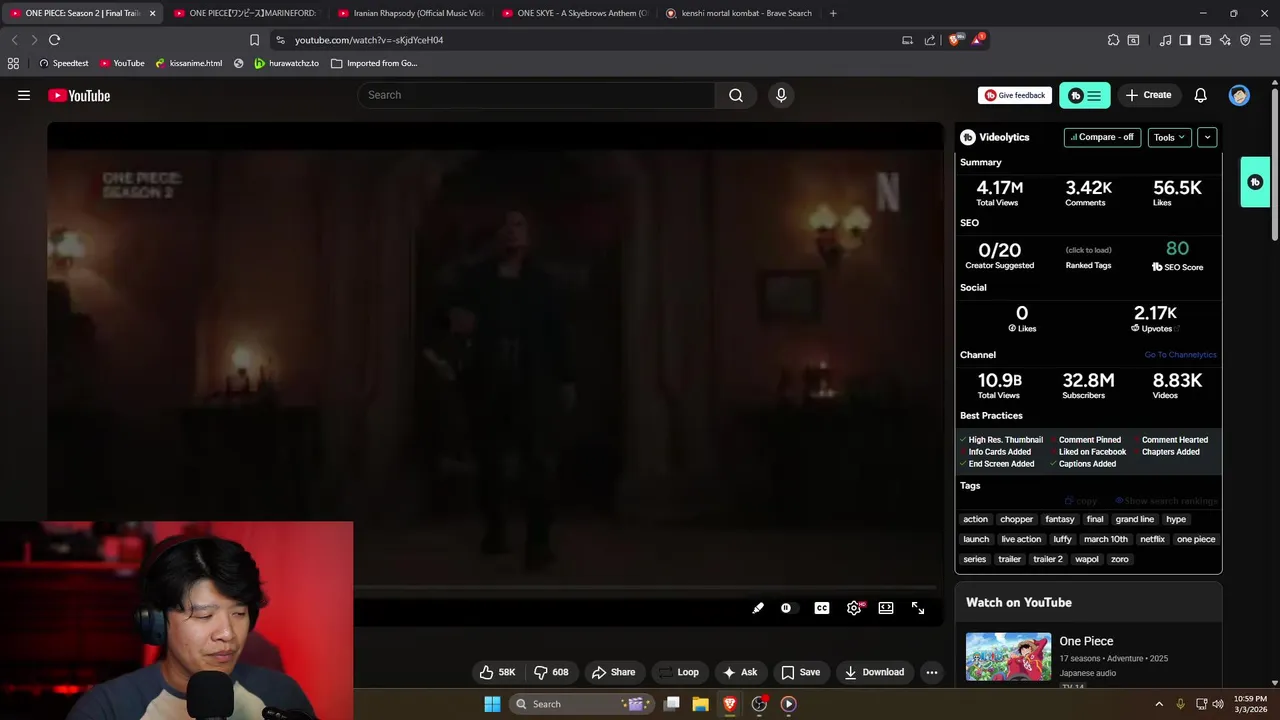Reload the page in Brave
1280x720 pixels.
pos(54,40)
